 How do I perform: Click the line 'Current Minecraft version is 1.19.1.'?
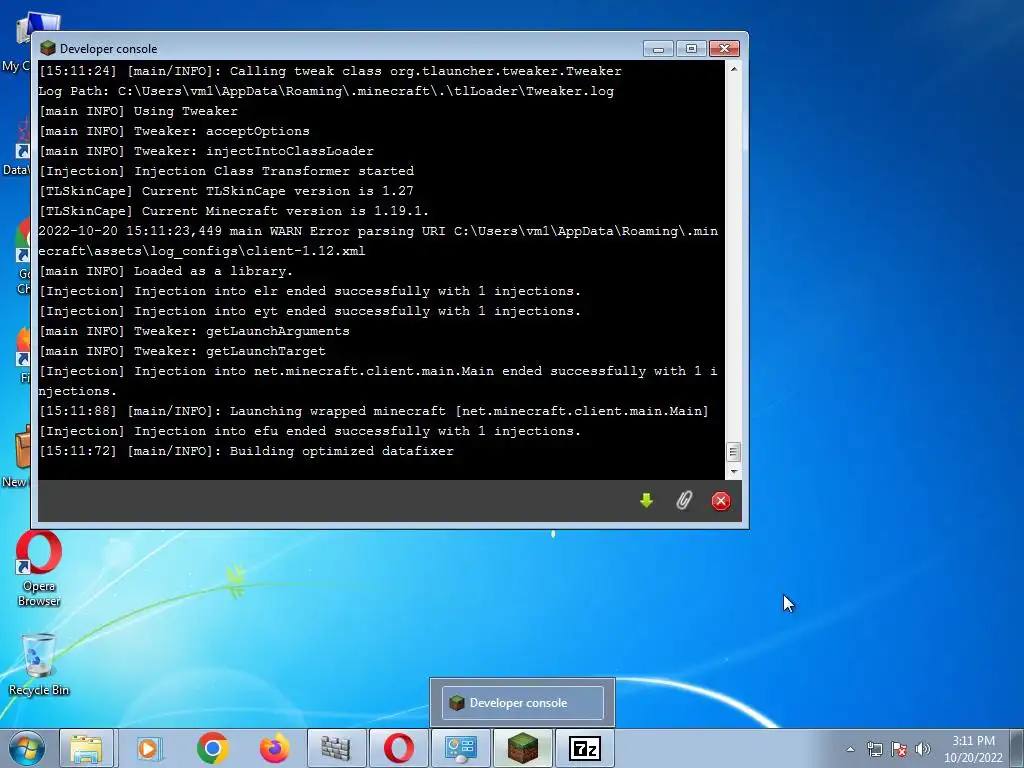click(x=234, y=211)
